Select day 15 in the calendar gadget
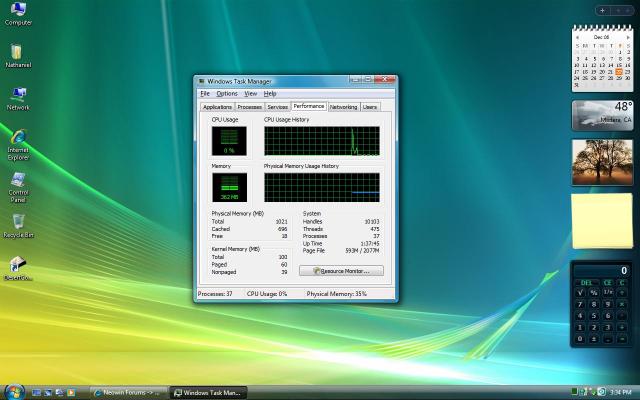This screenshot has width=640, height=400. click(619, 65)
